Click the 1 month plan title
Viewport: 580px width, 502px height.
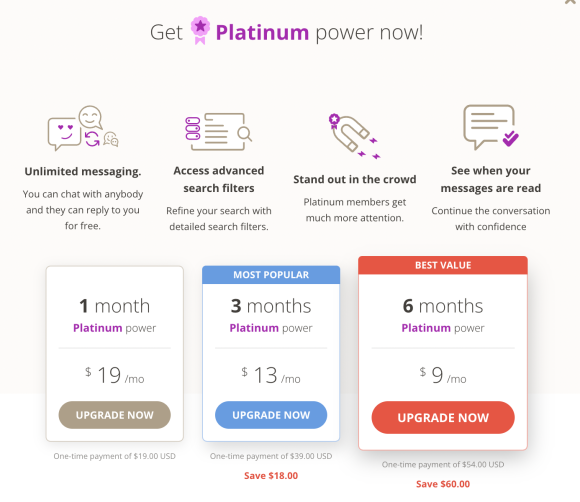pos(115,306)
